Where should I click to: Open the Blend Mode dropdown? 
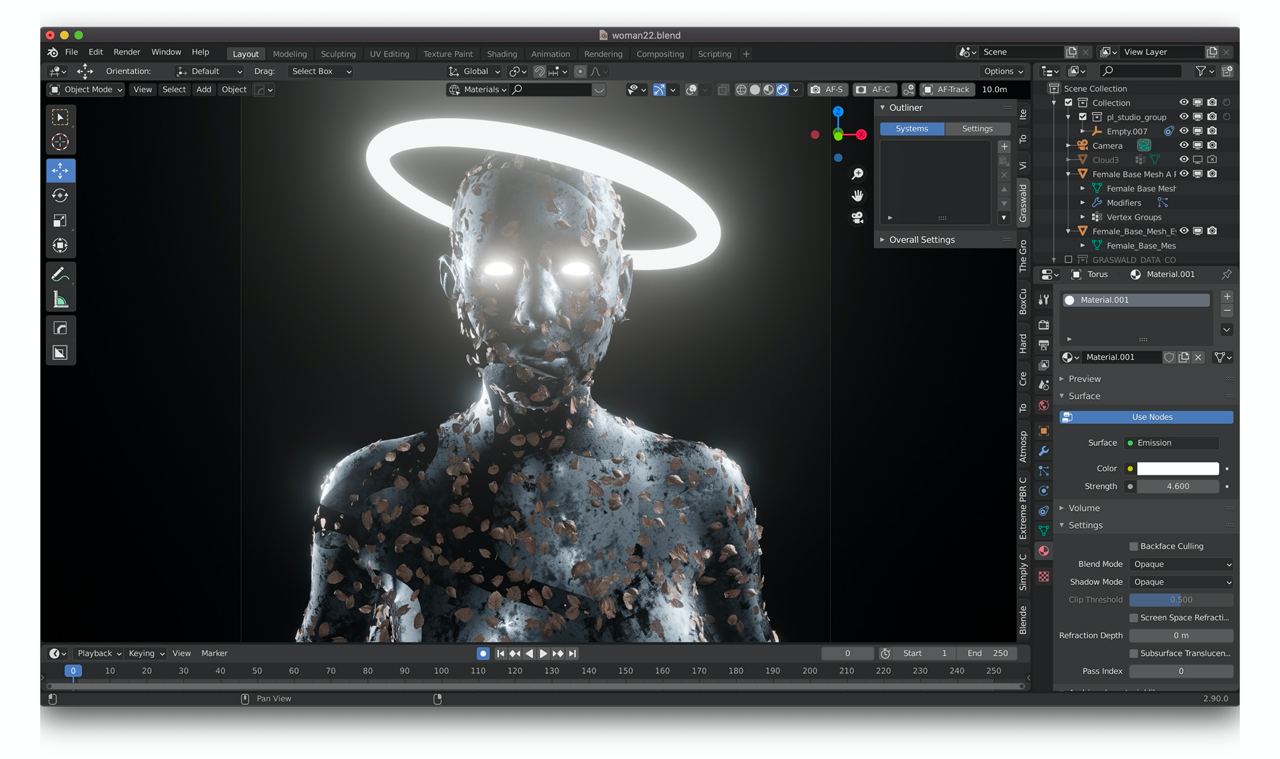click(1181, 564)
